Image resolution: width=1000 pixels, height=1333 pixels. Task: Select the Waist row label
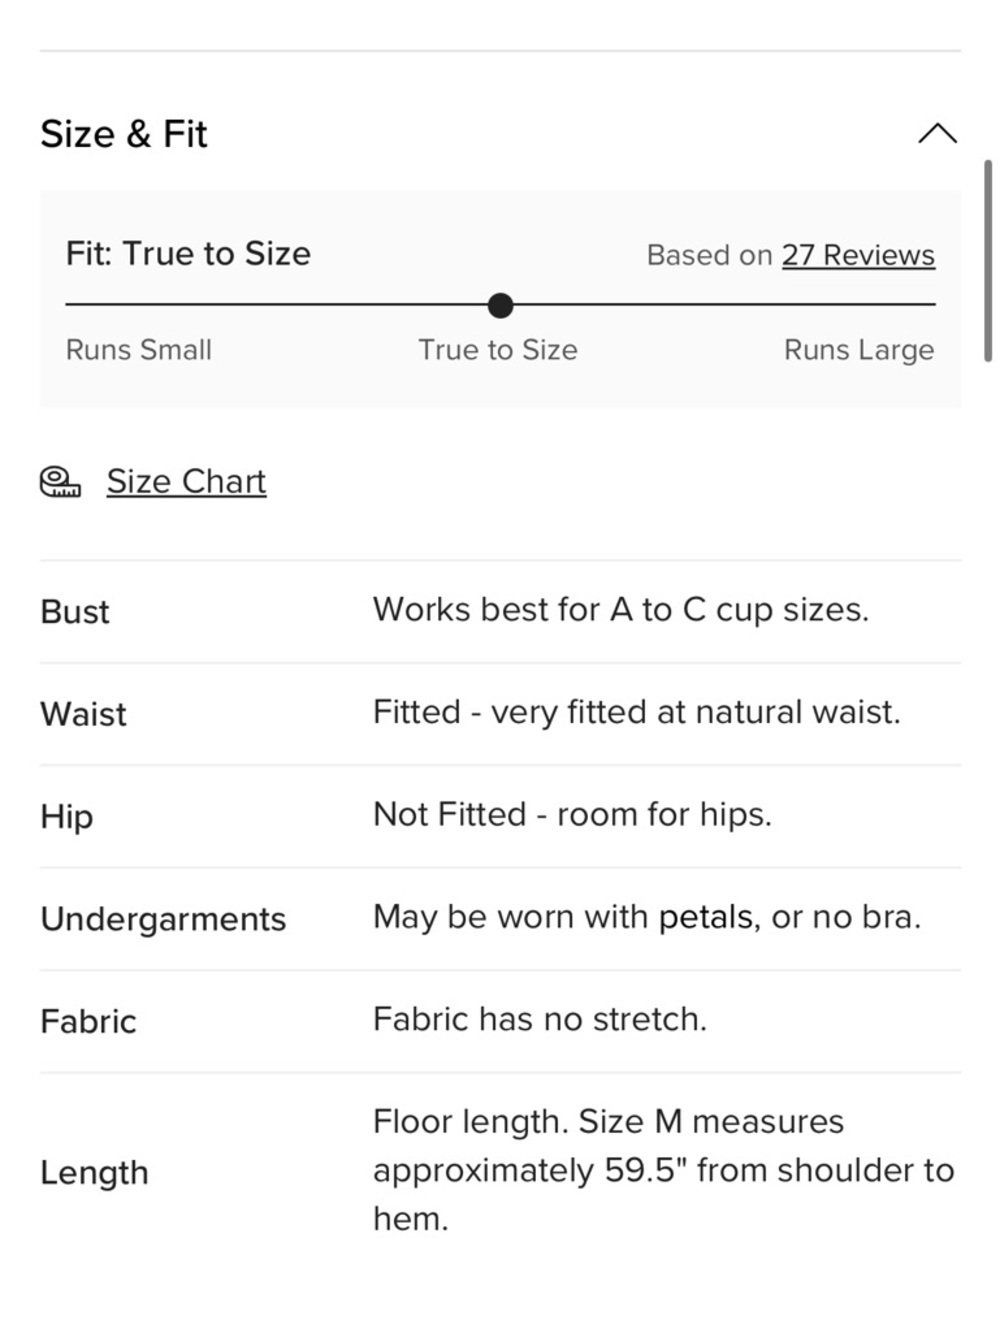pos(83,714)
